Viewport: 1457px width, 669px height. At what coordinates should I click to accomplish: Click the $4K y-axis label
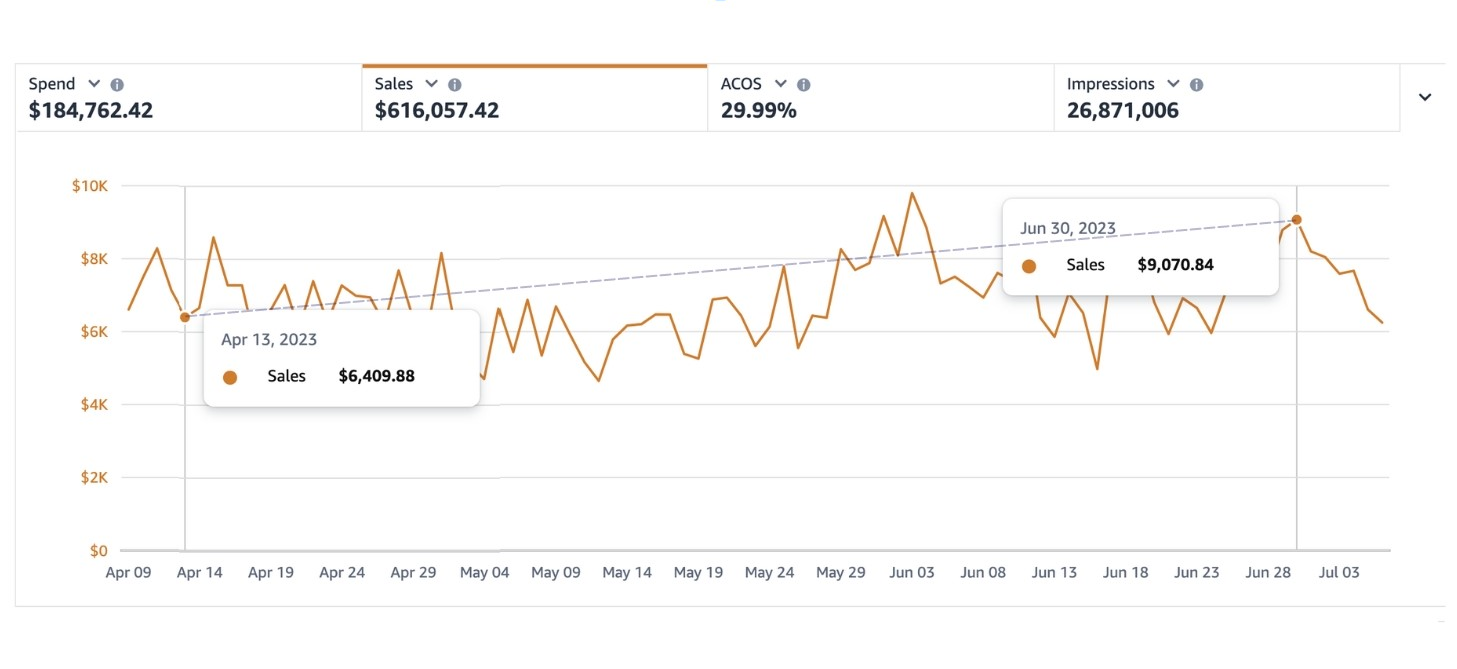point(94,405)
